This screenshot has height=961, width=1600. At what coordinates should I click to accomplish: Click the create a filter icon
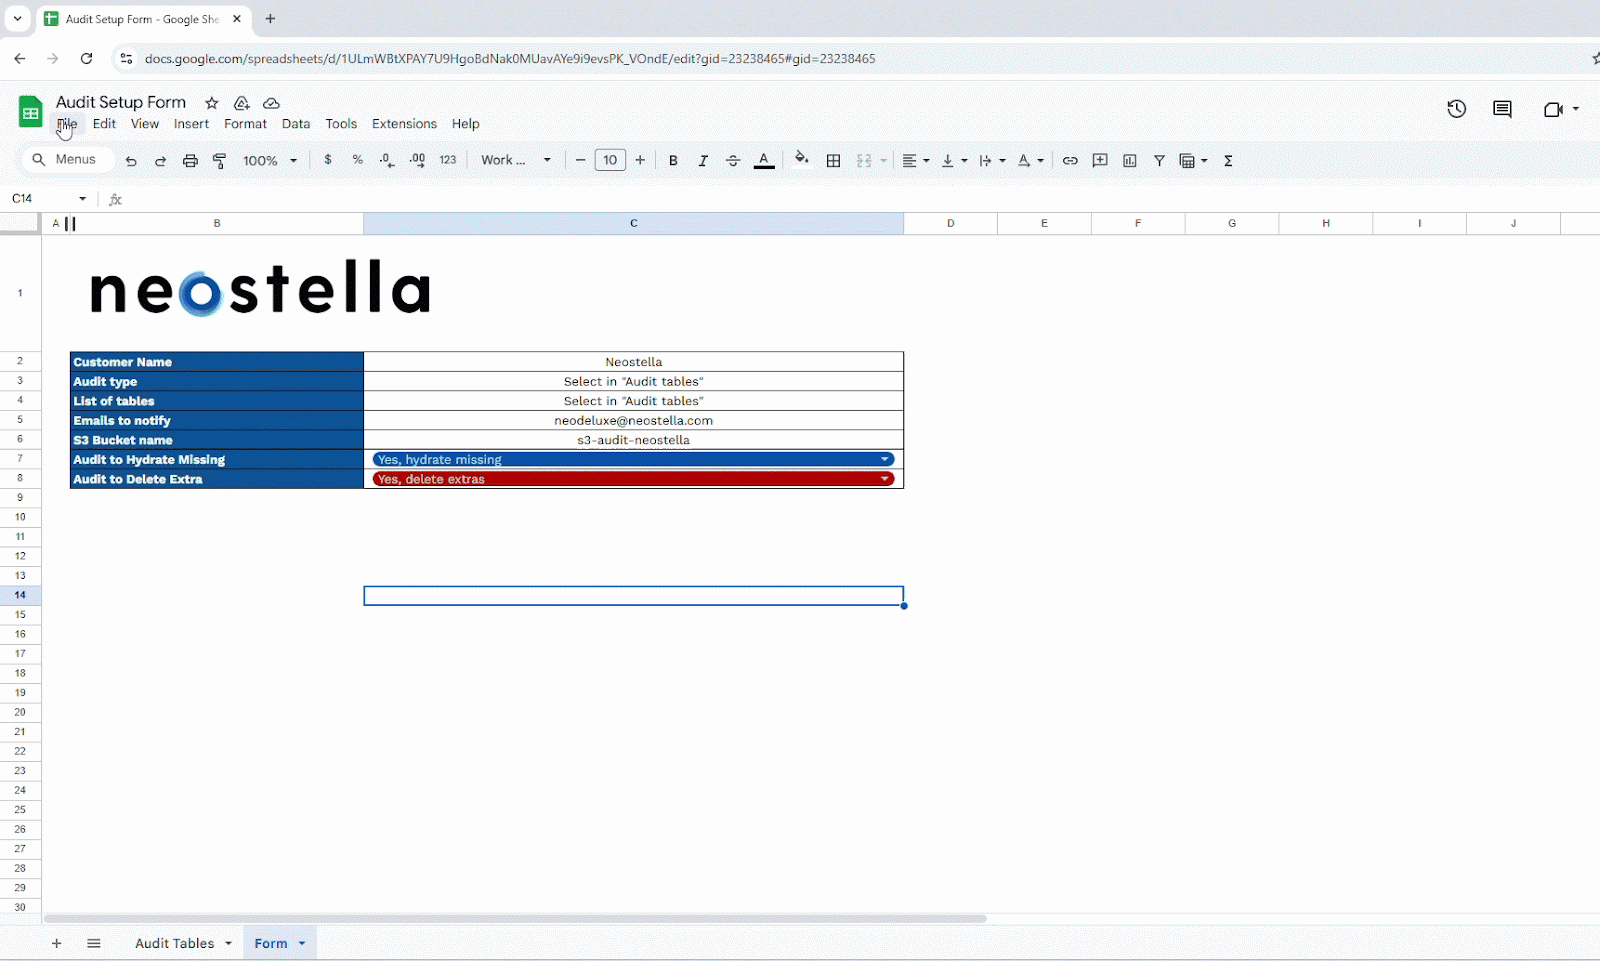(x=1159, y=161)
